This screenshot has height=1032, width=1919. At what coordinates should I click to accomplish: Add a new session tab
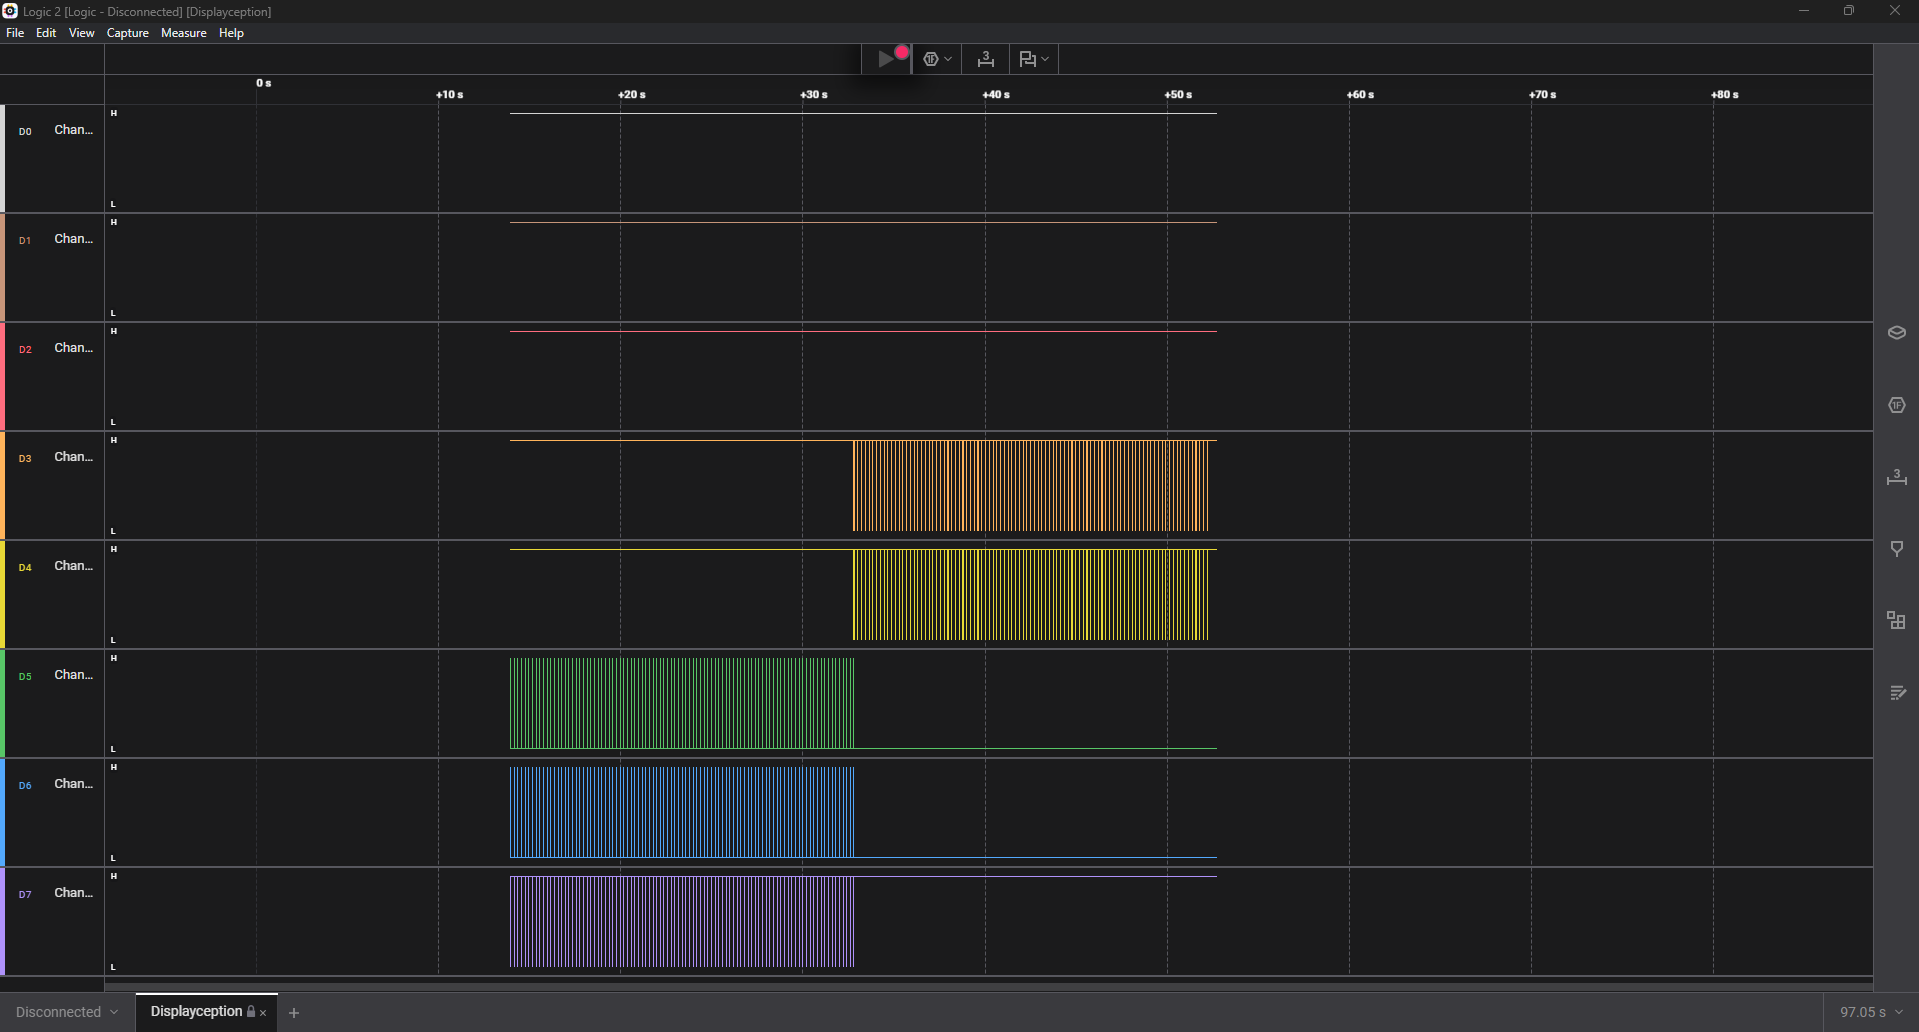(x=294, y=1013)
